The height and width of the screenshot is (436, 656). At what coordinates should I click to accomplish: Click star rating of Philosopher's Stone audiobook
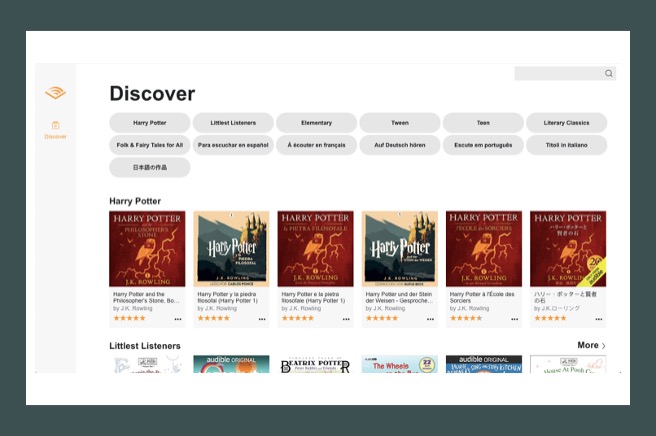[x=129, y=318]
